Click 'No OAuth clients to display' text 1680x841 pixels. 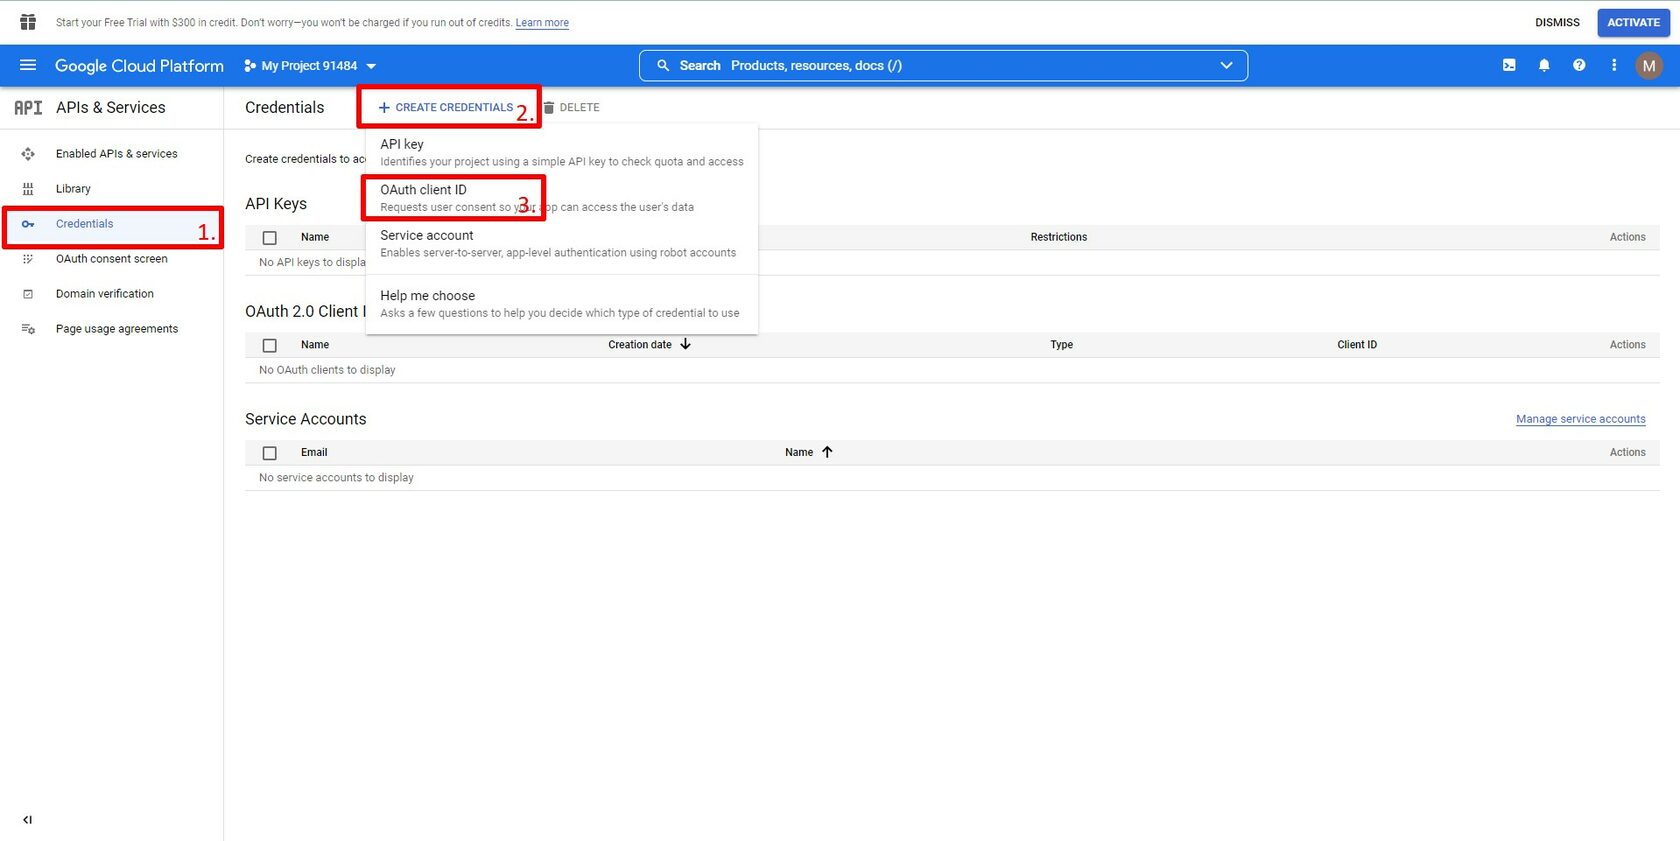(x=327, y=370)
